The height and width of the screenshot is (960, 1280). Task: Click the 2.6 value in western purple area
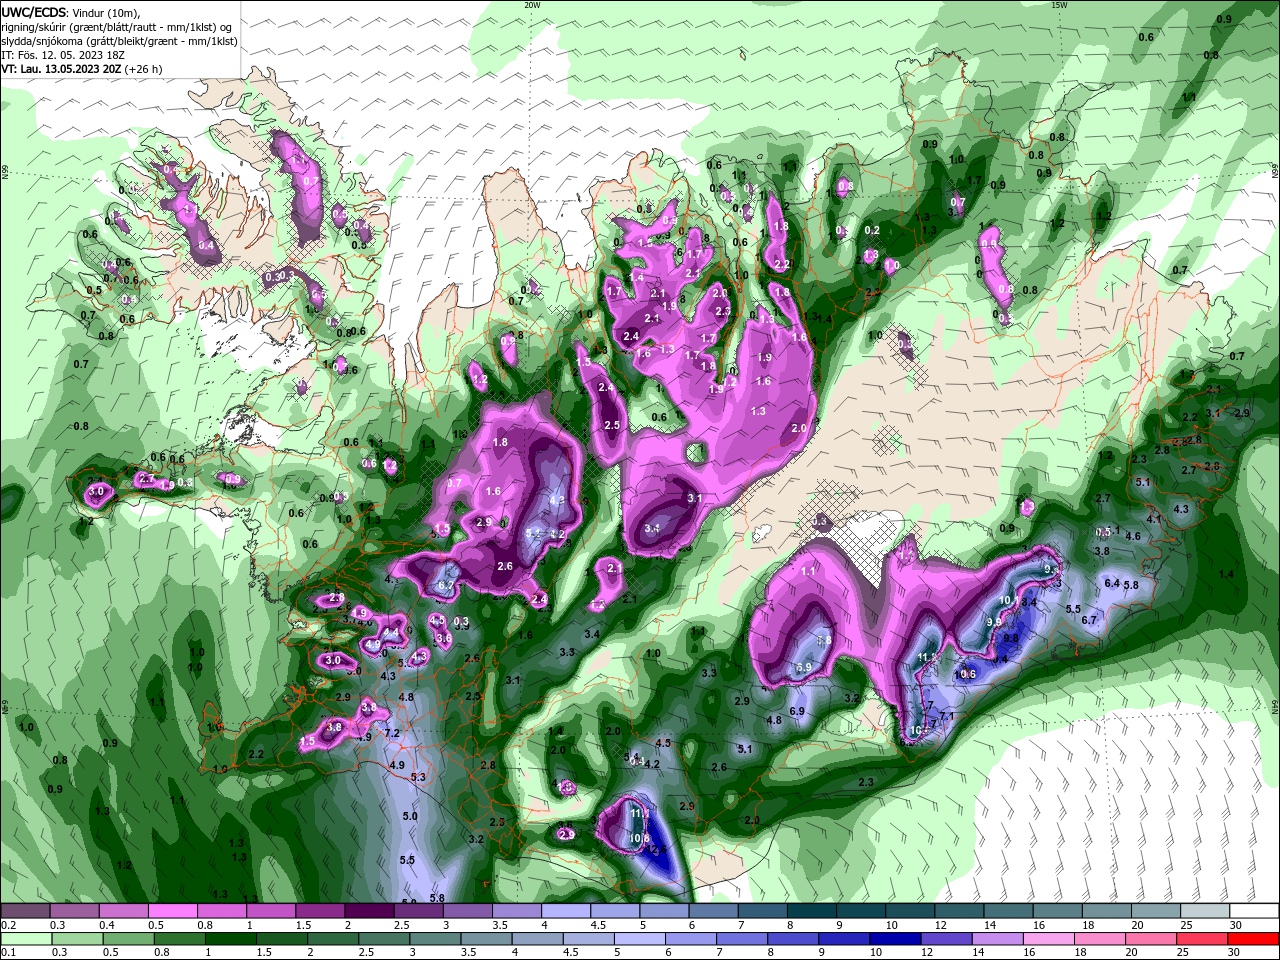tap(505, 566)
